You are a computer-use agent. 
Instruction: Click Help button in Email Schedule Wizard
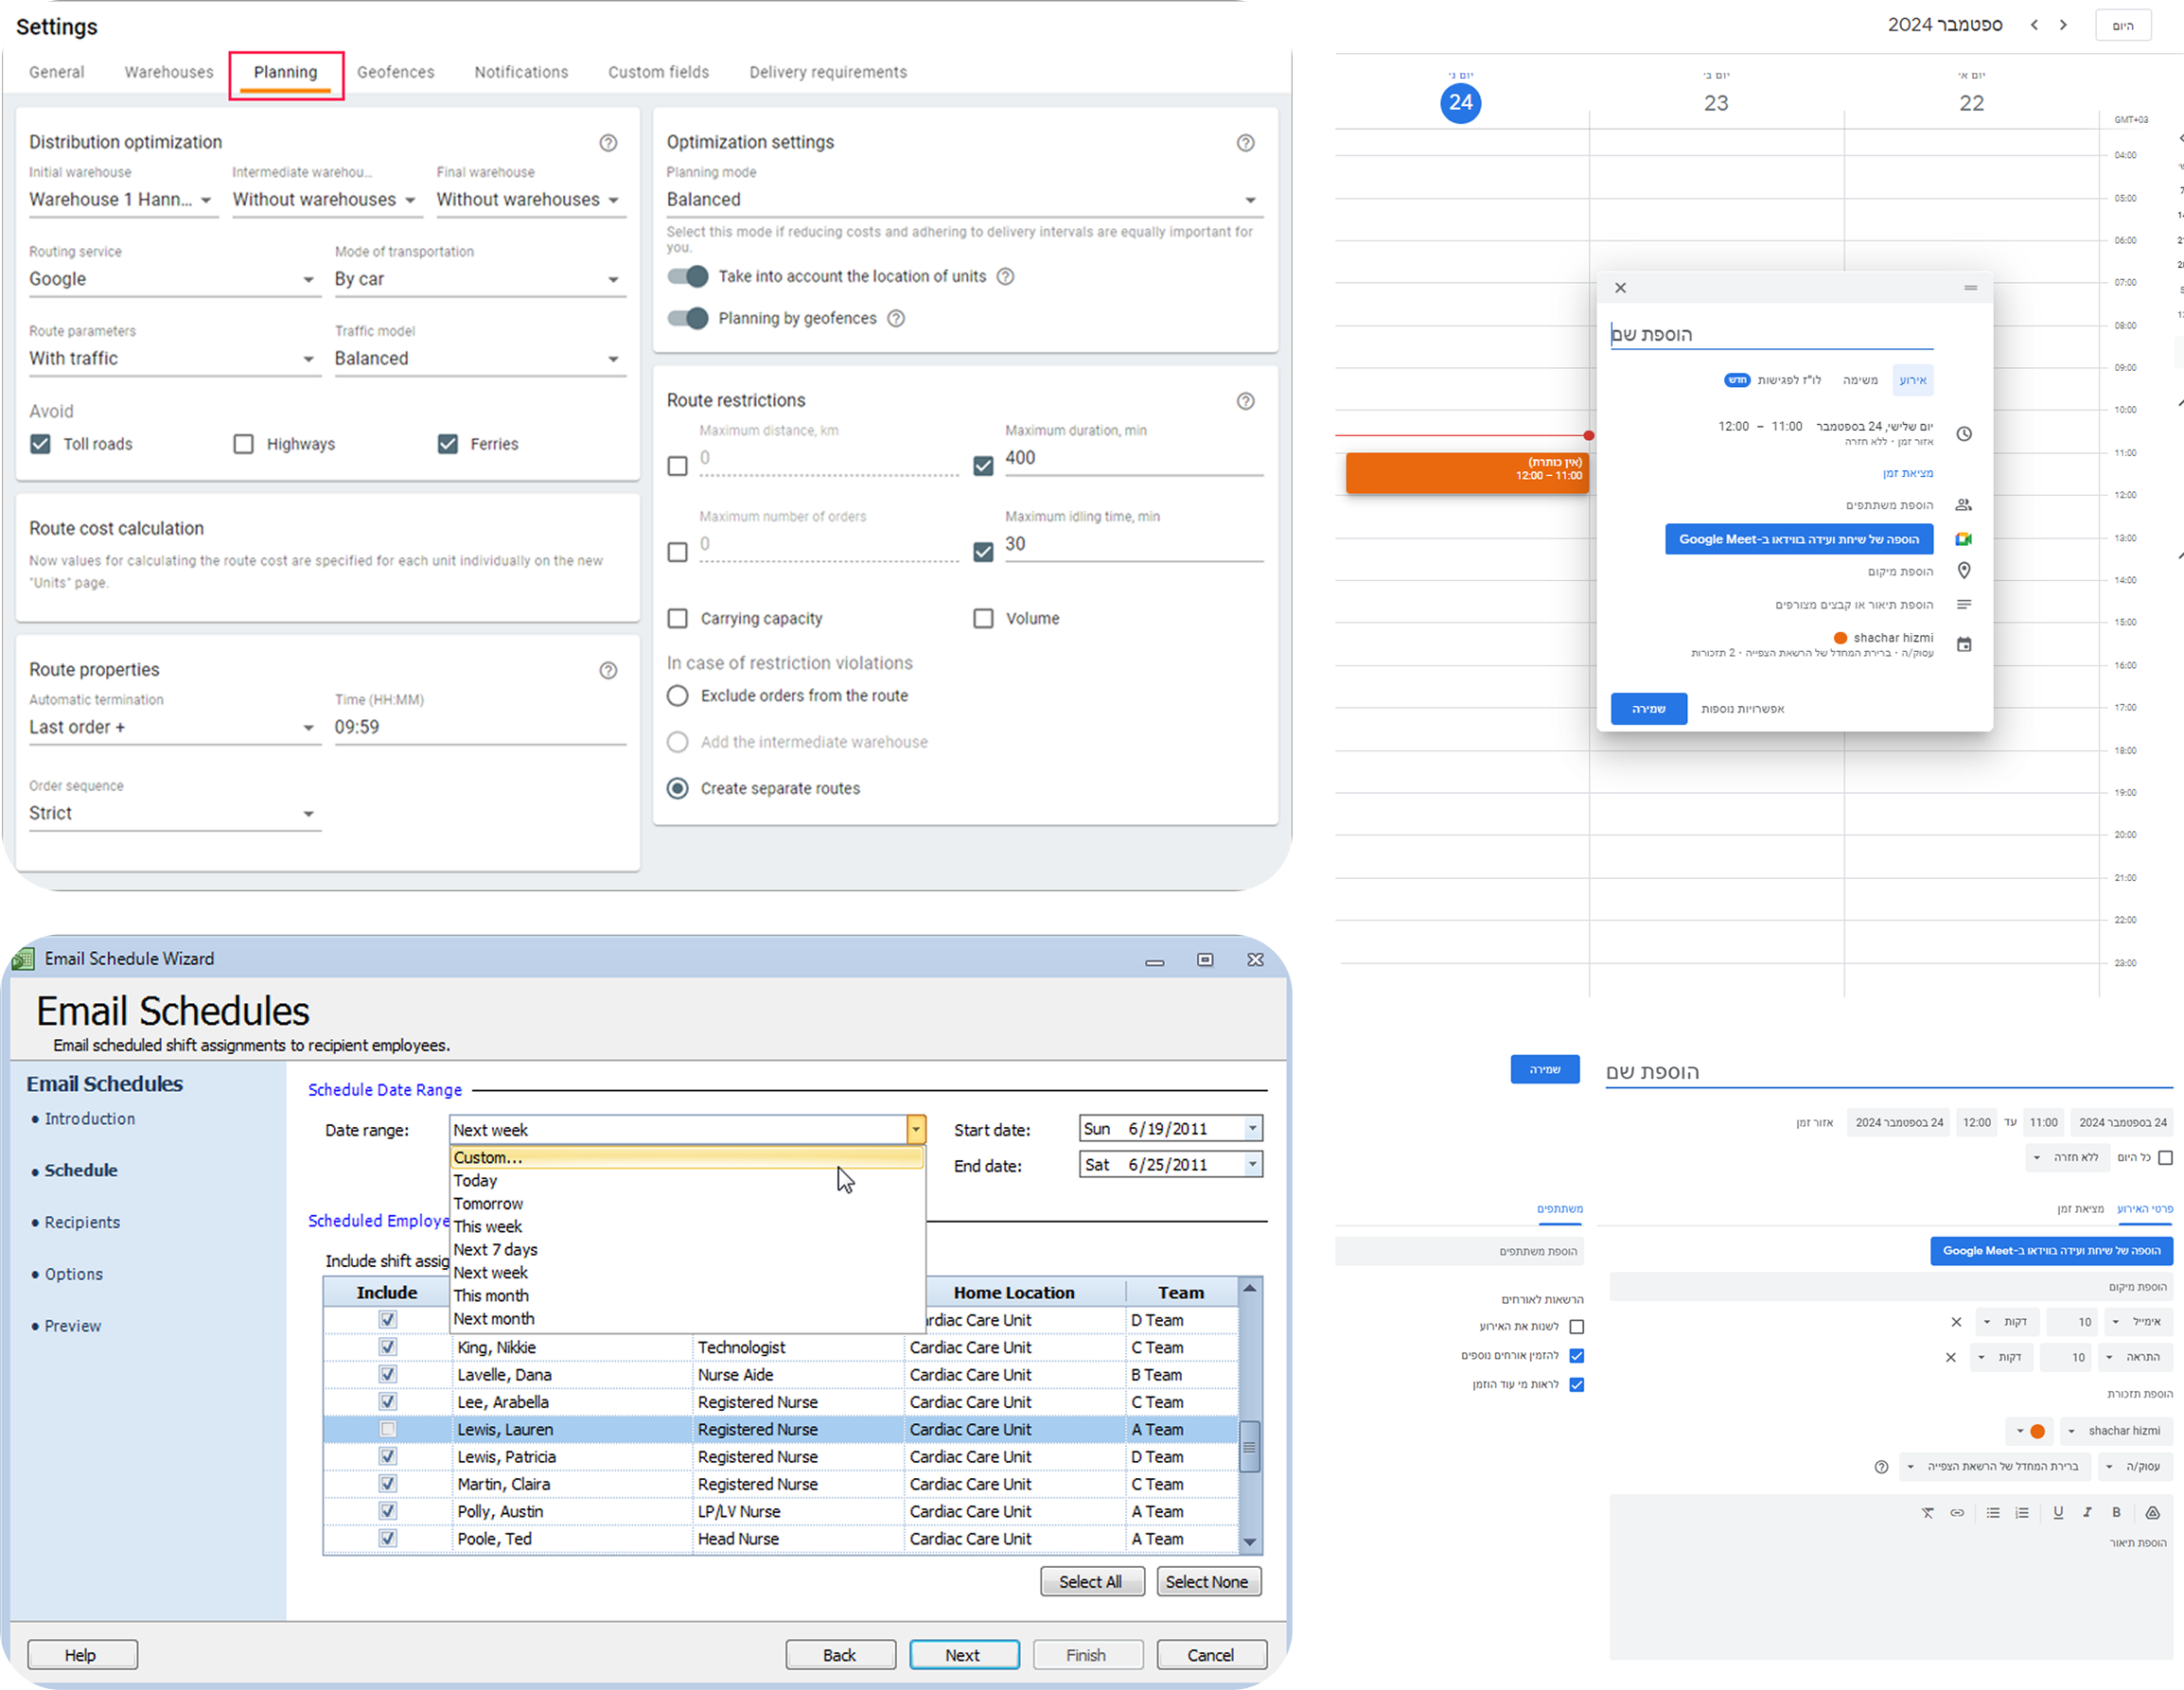coord(81,1655)
